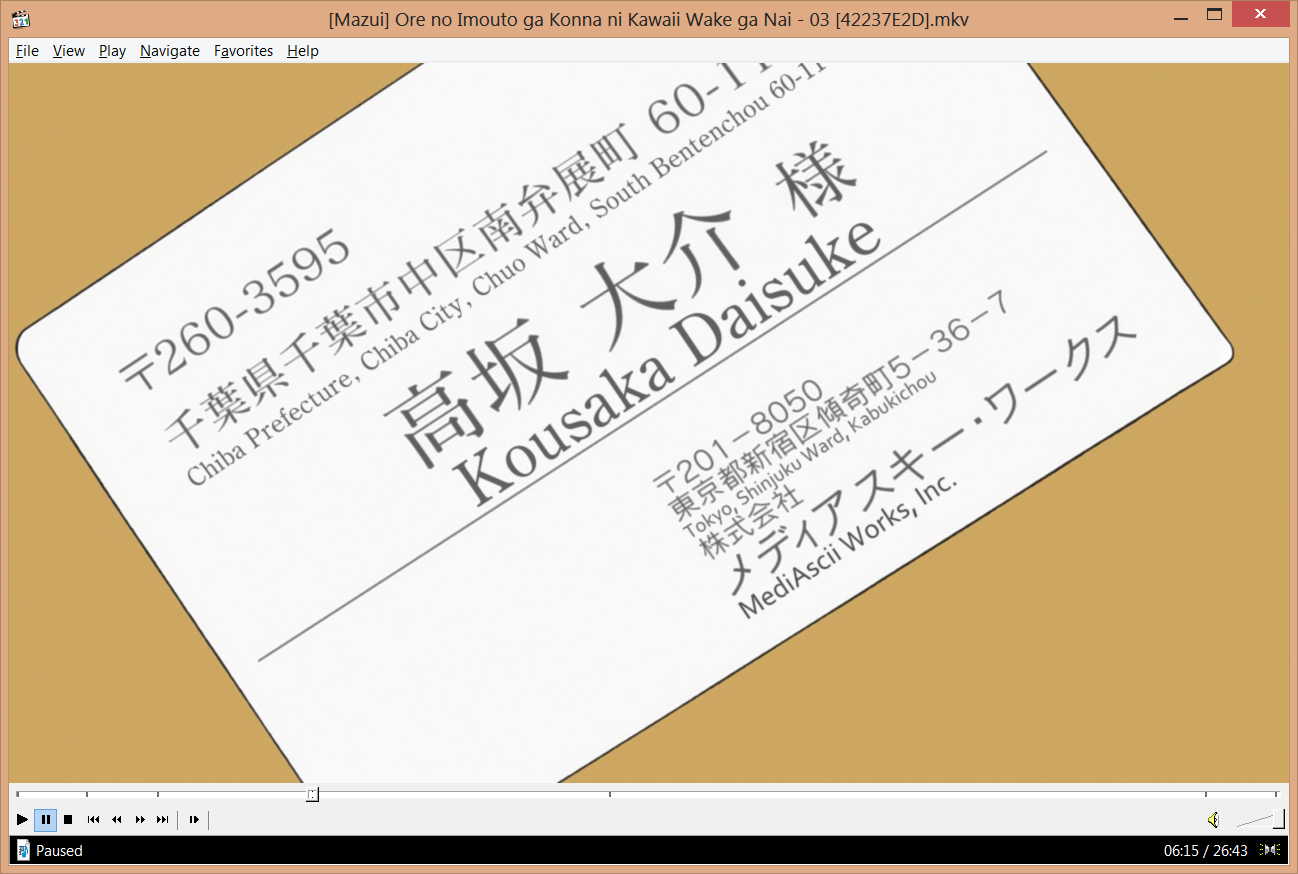This screenshot has height=874, width=1298.
Task: Click the seek bar position thumb
Action: click(312, 794)
